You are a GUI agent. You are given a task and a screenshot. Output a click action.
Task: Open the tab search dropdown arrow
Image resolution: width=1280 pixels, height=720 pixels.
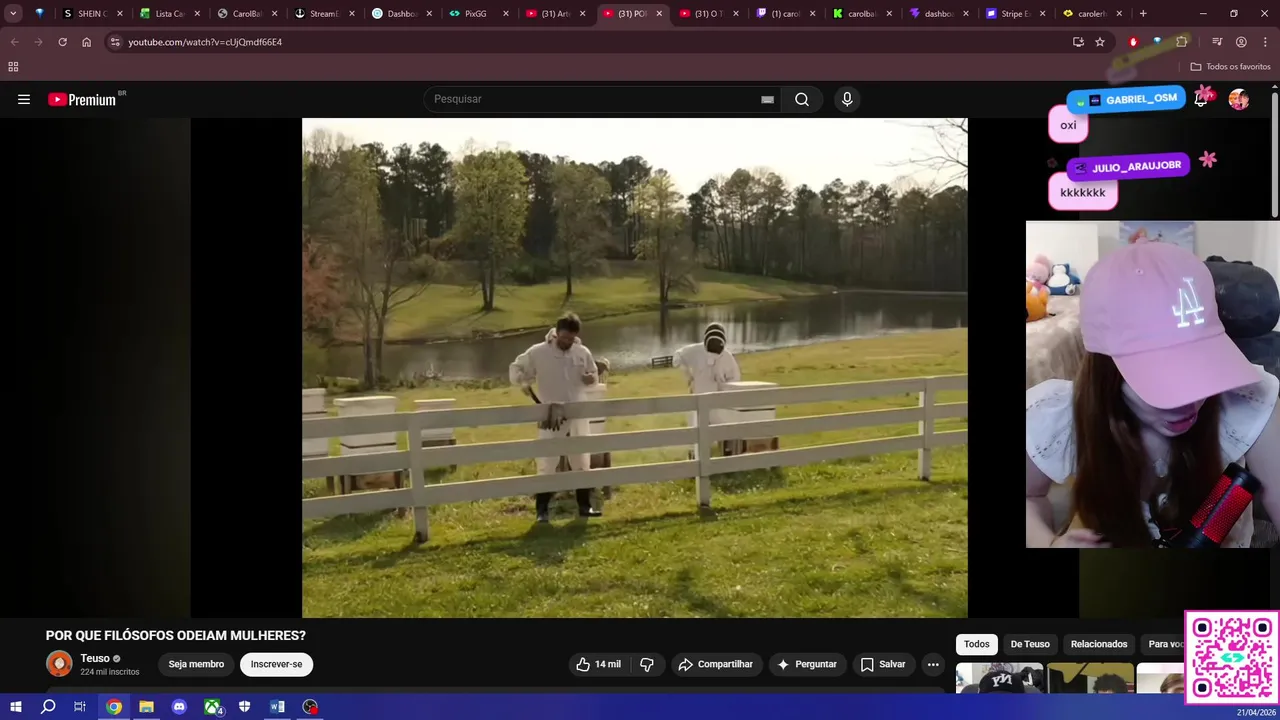(13, 14)
